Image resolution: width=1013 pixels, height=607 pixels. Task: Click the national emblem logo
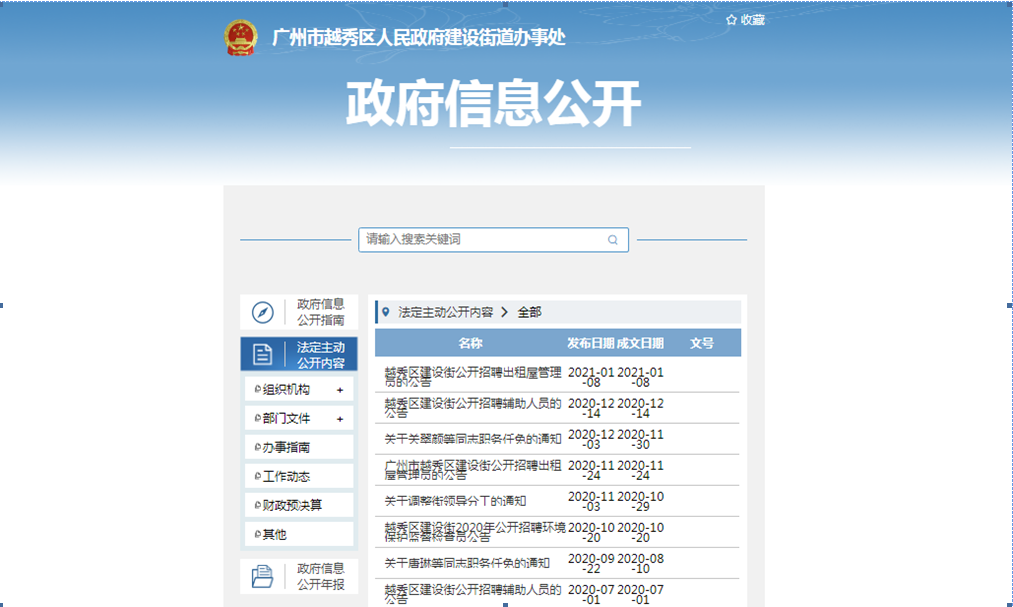240,38
